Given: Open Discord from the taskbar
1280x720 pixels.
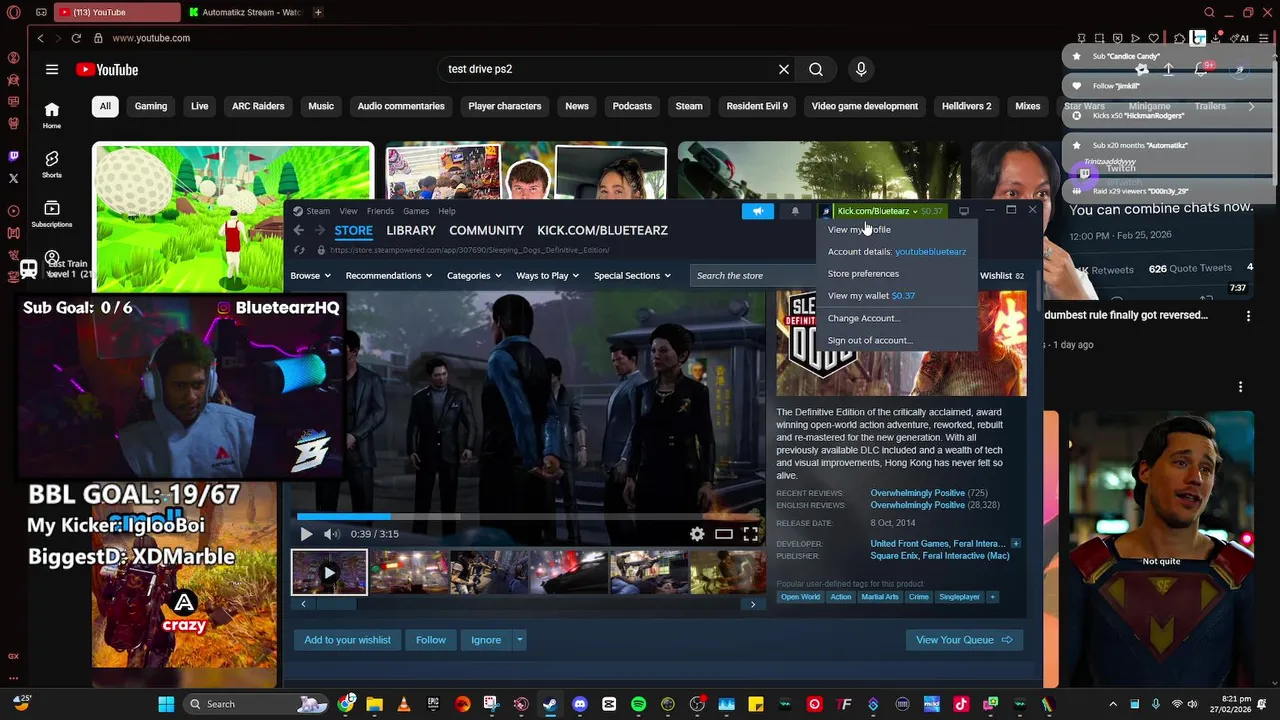Looking at the screenshot, I should 579,704.
